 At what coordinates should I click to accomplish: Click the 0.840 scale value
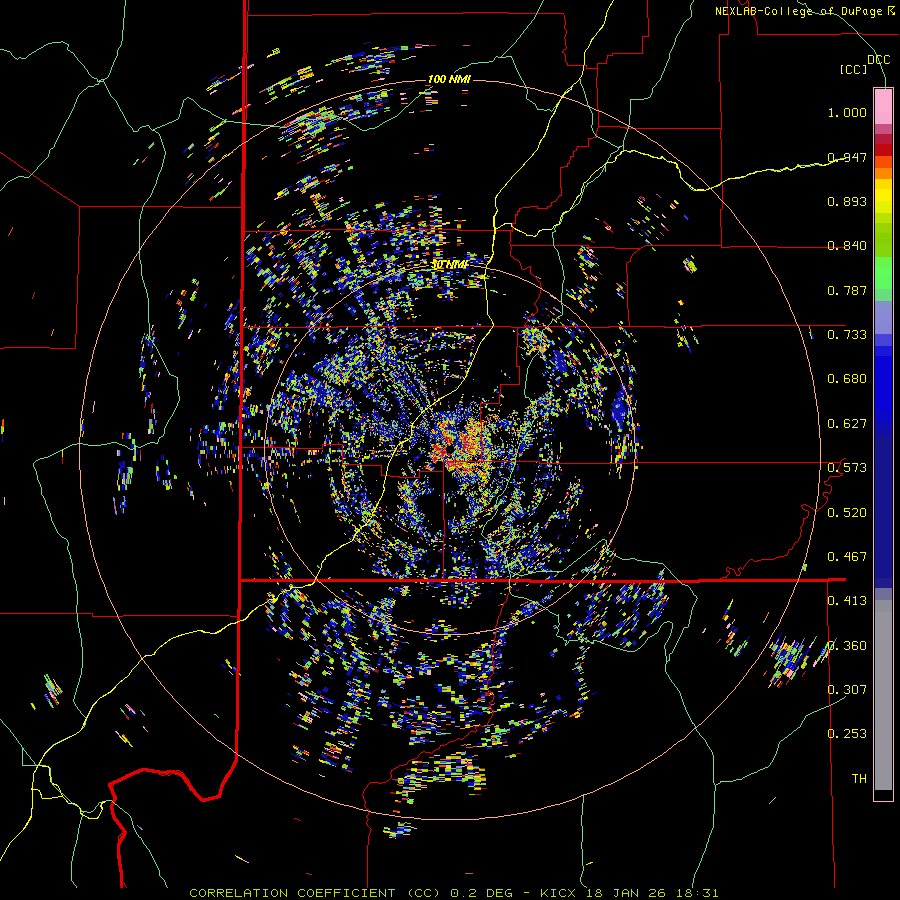click(x=847, y=246)
